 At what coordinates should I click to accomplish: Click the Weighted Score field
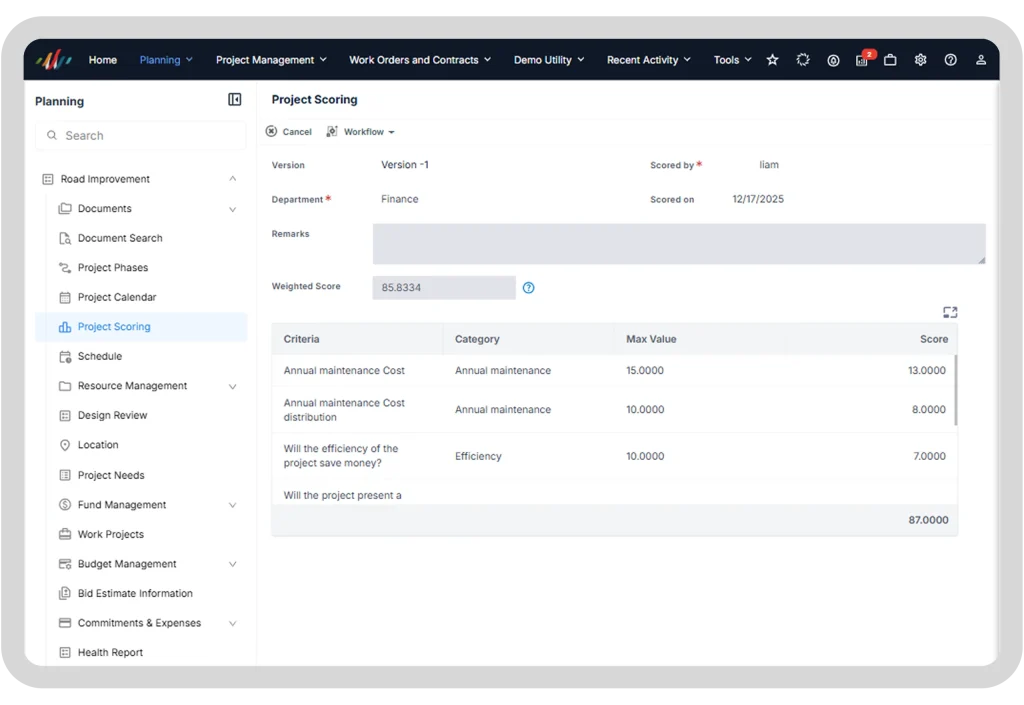pos(444,288)
